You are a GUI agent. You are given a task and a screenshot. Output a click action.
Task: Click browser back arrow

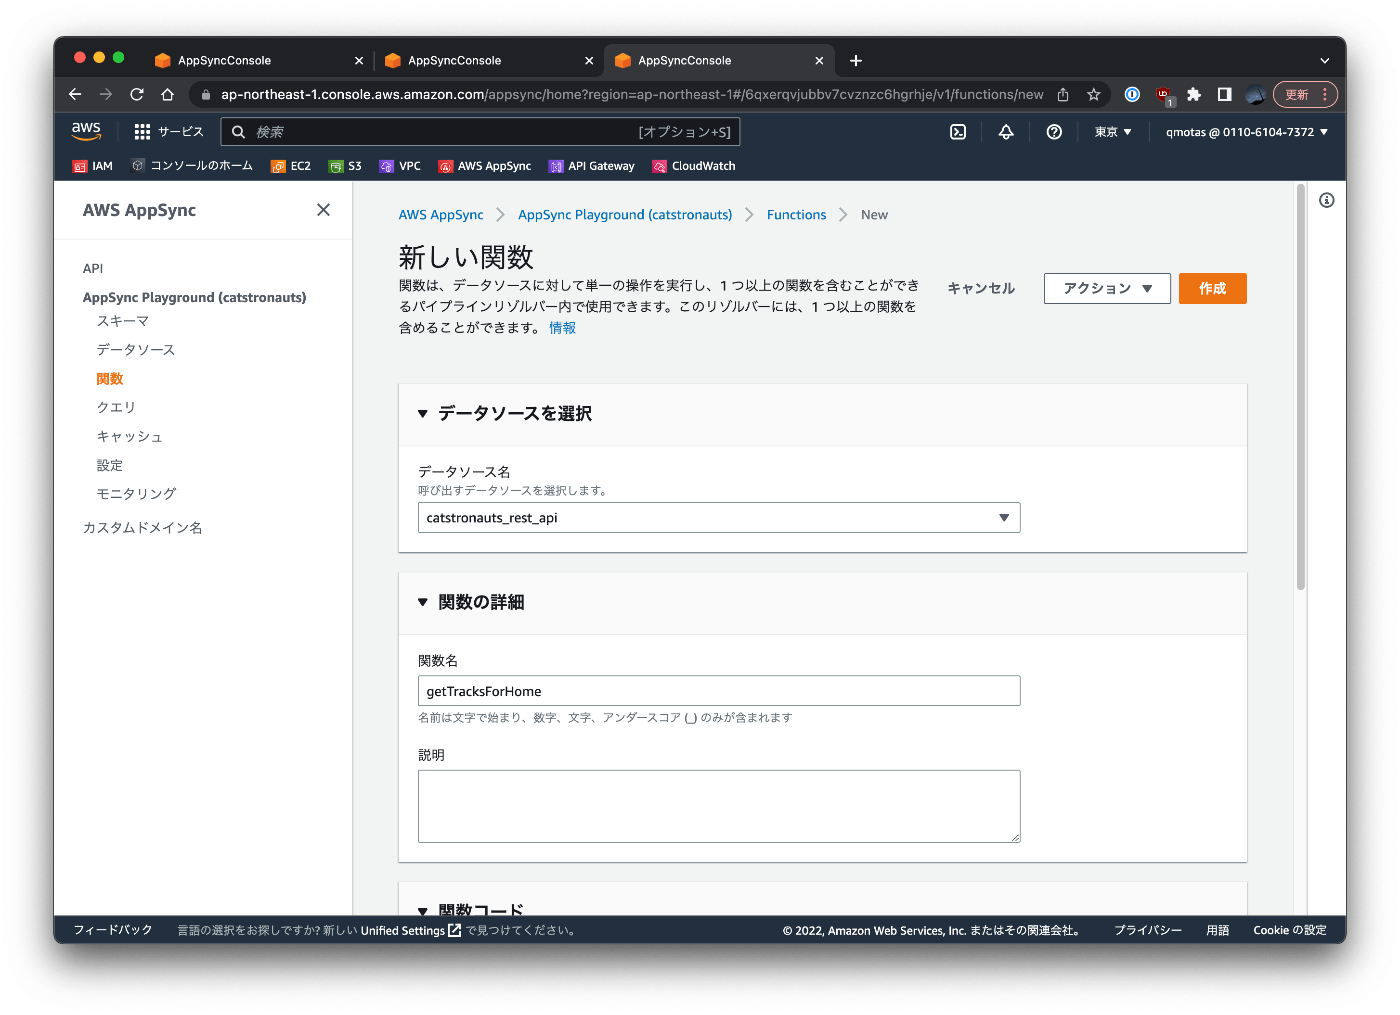(75, 94)
